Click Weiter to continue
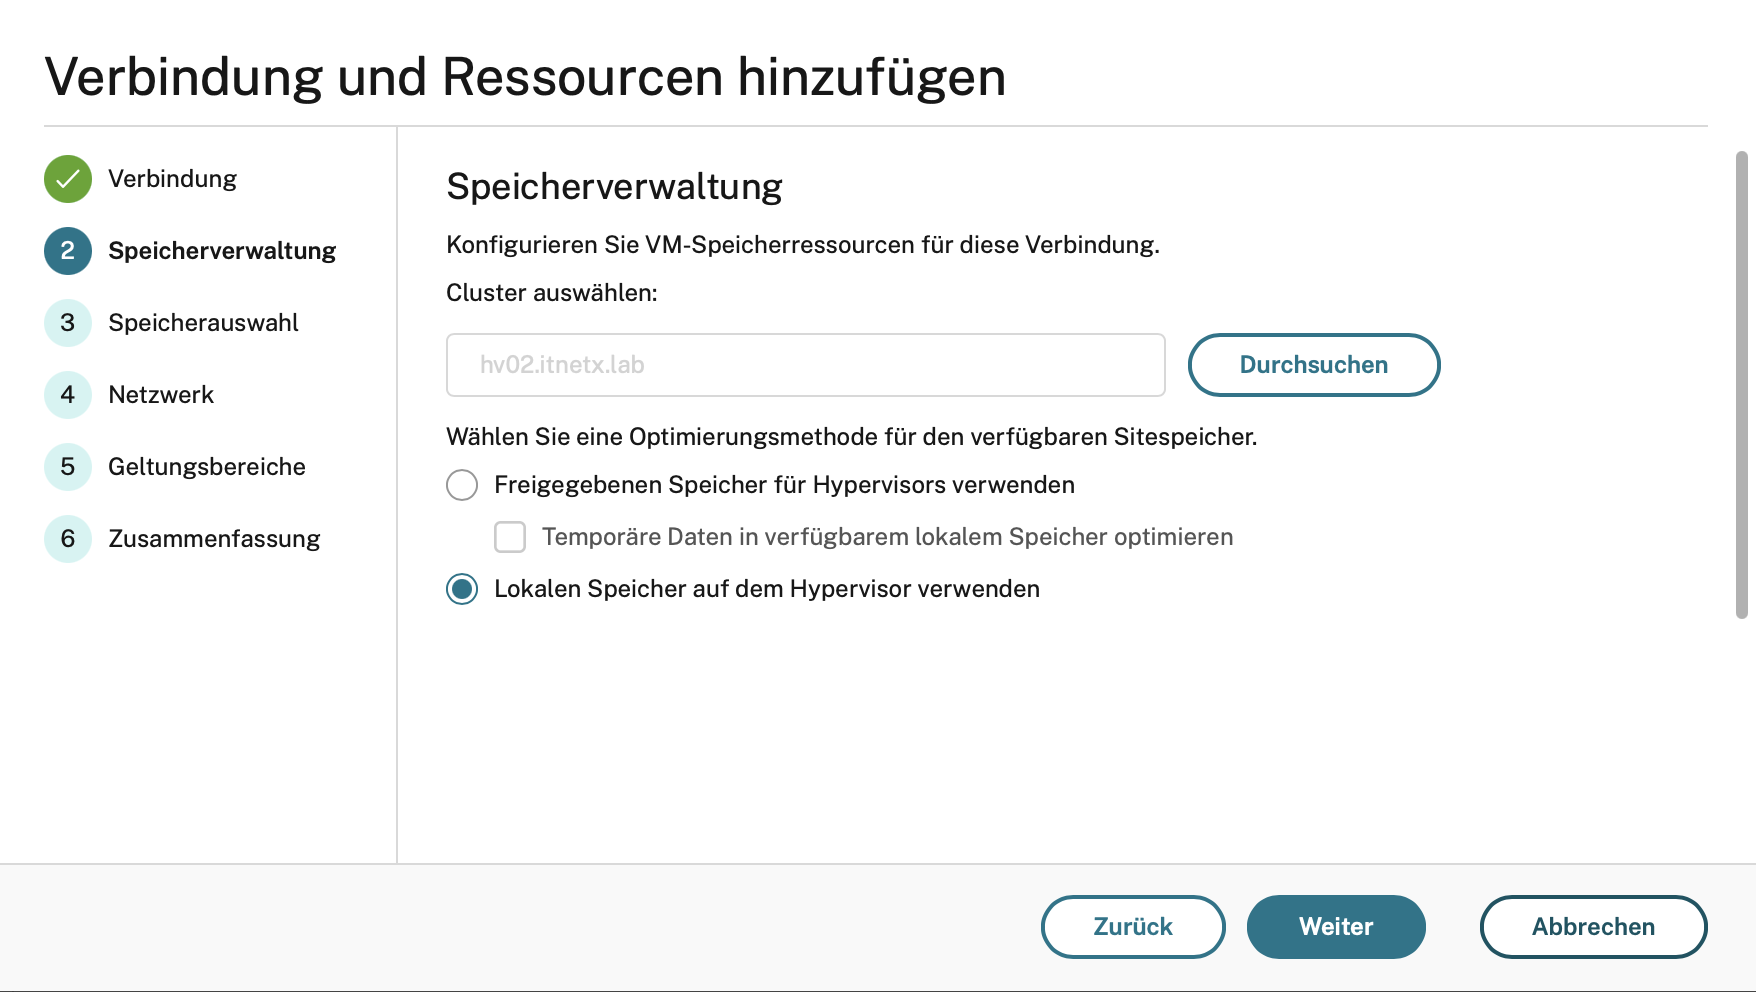Image resolution: width=1756 pixels, height=992 pixels. pos(1336,927)
